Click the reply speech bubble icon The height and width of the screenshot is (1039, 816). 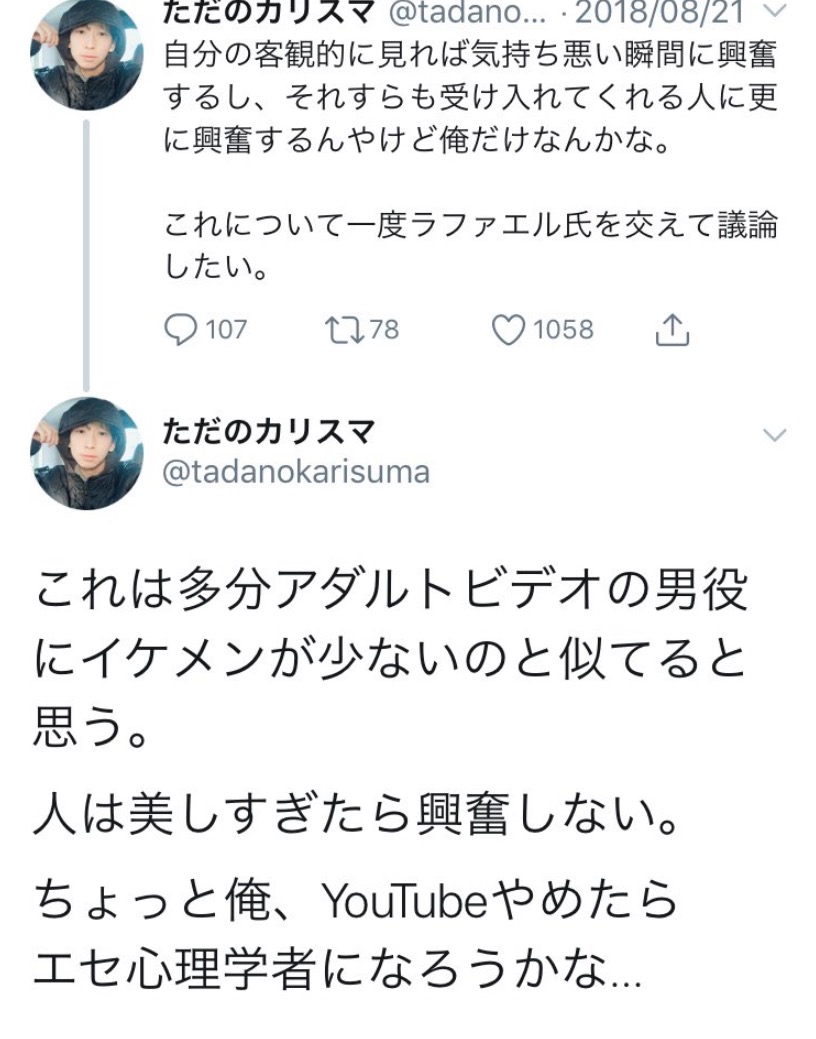181,329
